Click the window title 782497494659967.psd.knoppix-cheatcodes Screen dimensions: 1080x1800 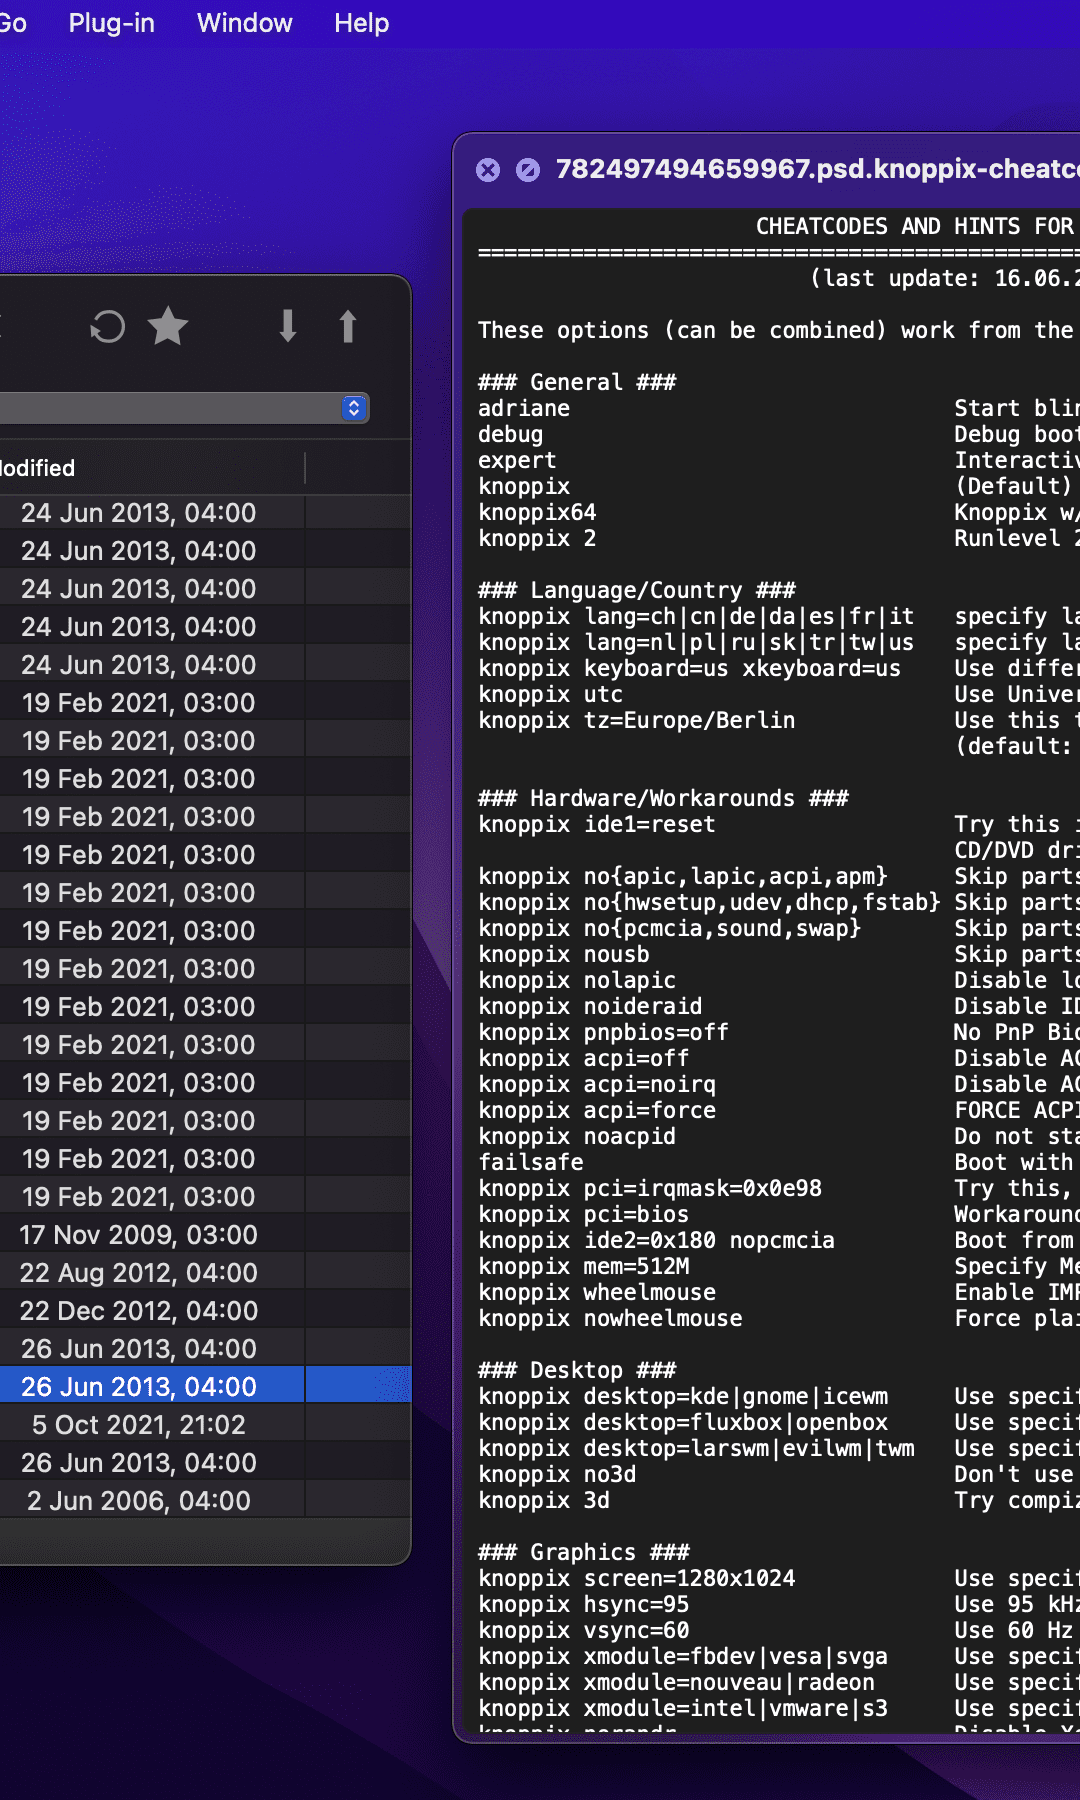(817, 169)
